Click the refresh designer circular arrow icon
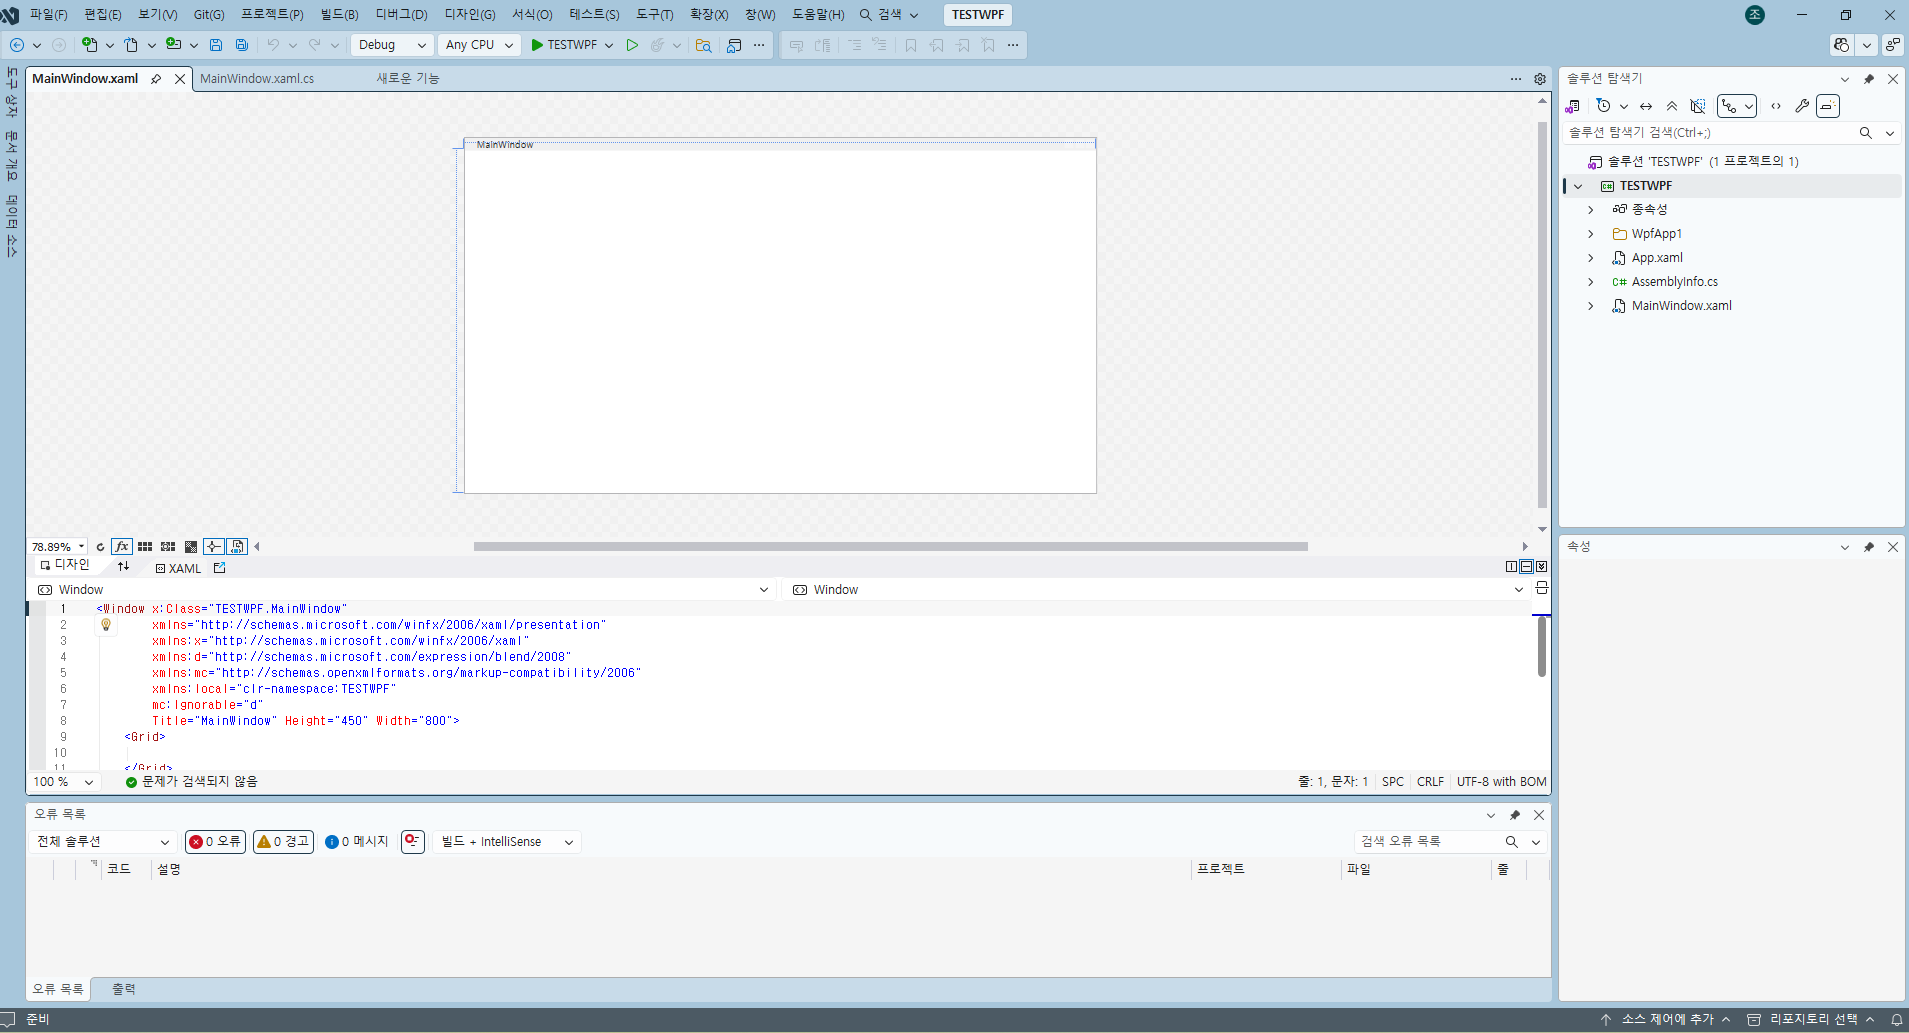1909x1033 pixels. [100, 547]
